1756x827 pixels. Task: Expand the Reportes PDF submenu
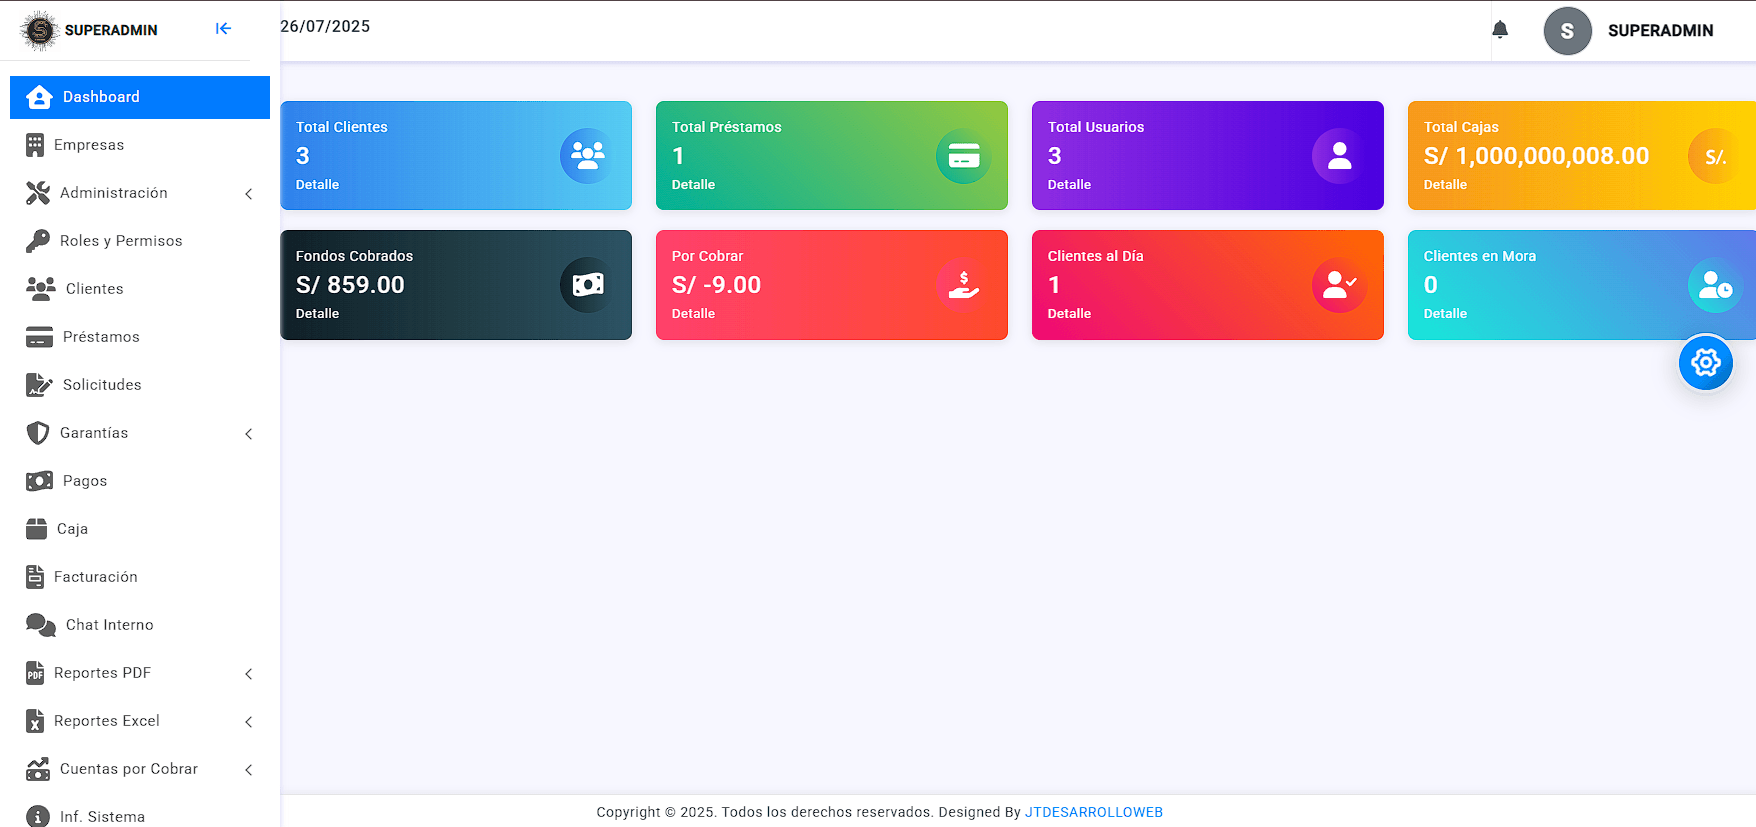point(139,673)
